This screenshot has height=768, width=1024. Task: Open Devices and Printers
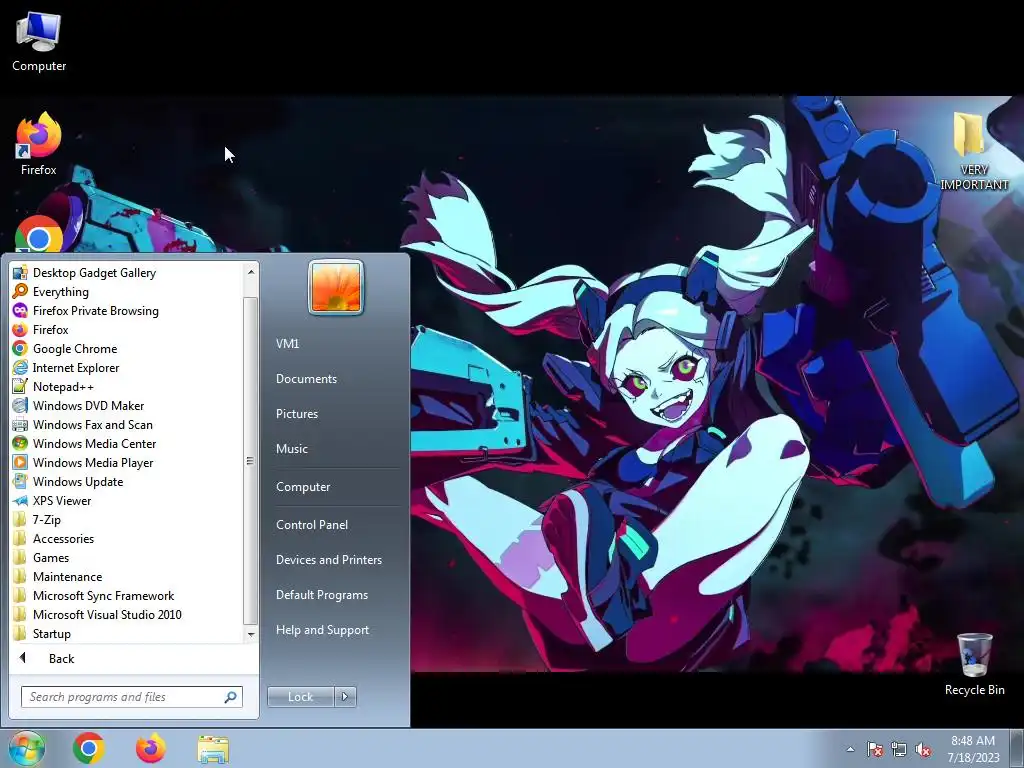[x=328, y=560]
